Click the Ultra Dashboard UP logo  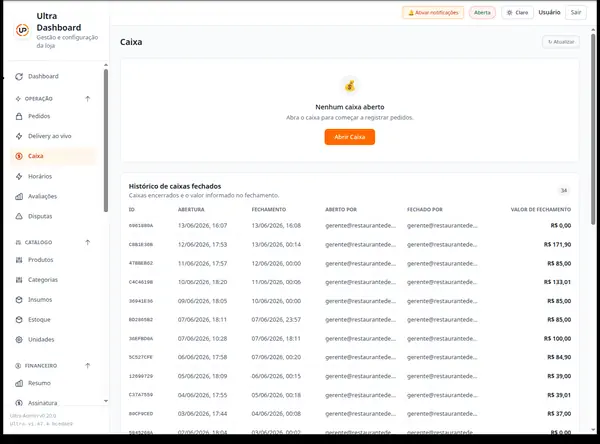pyautogui.click(x=22, y=30)
